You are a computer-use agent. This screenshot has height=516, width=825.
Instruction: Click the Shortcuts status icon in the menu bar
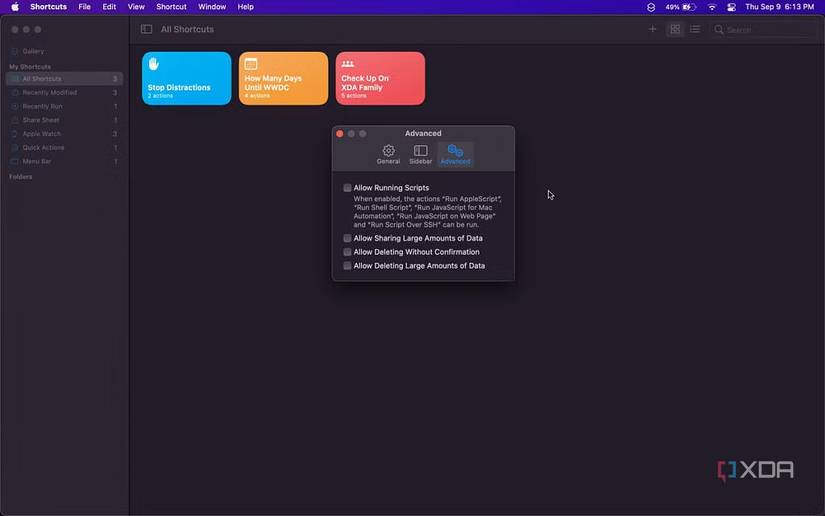(x=651, y=7)
